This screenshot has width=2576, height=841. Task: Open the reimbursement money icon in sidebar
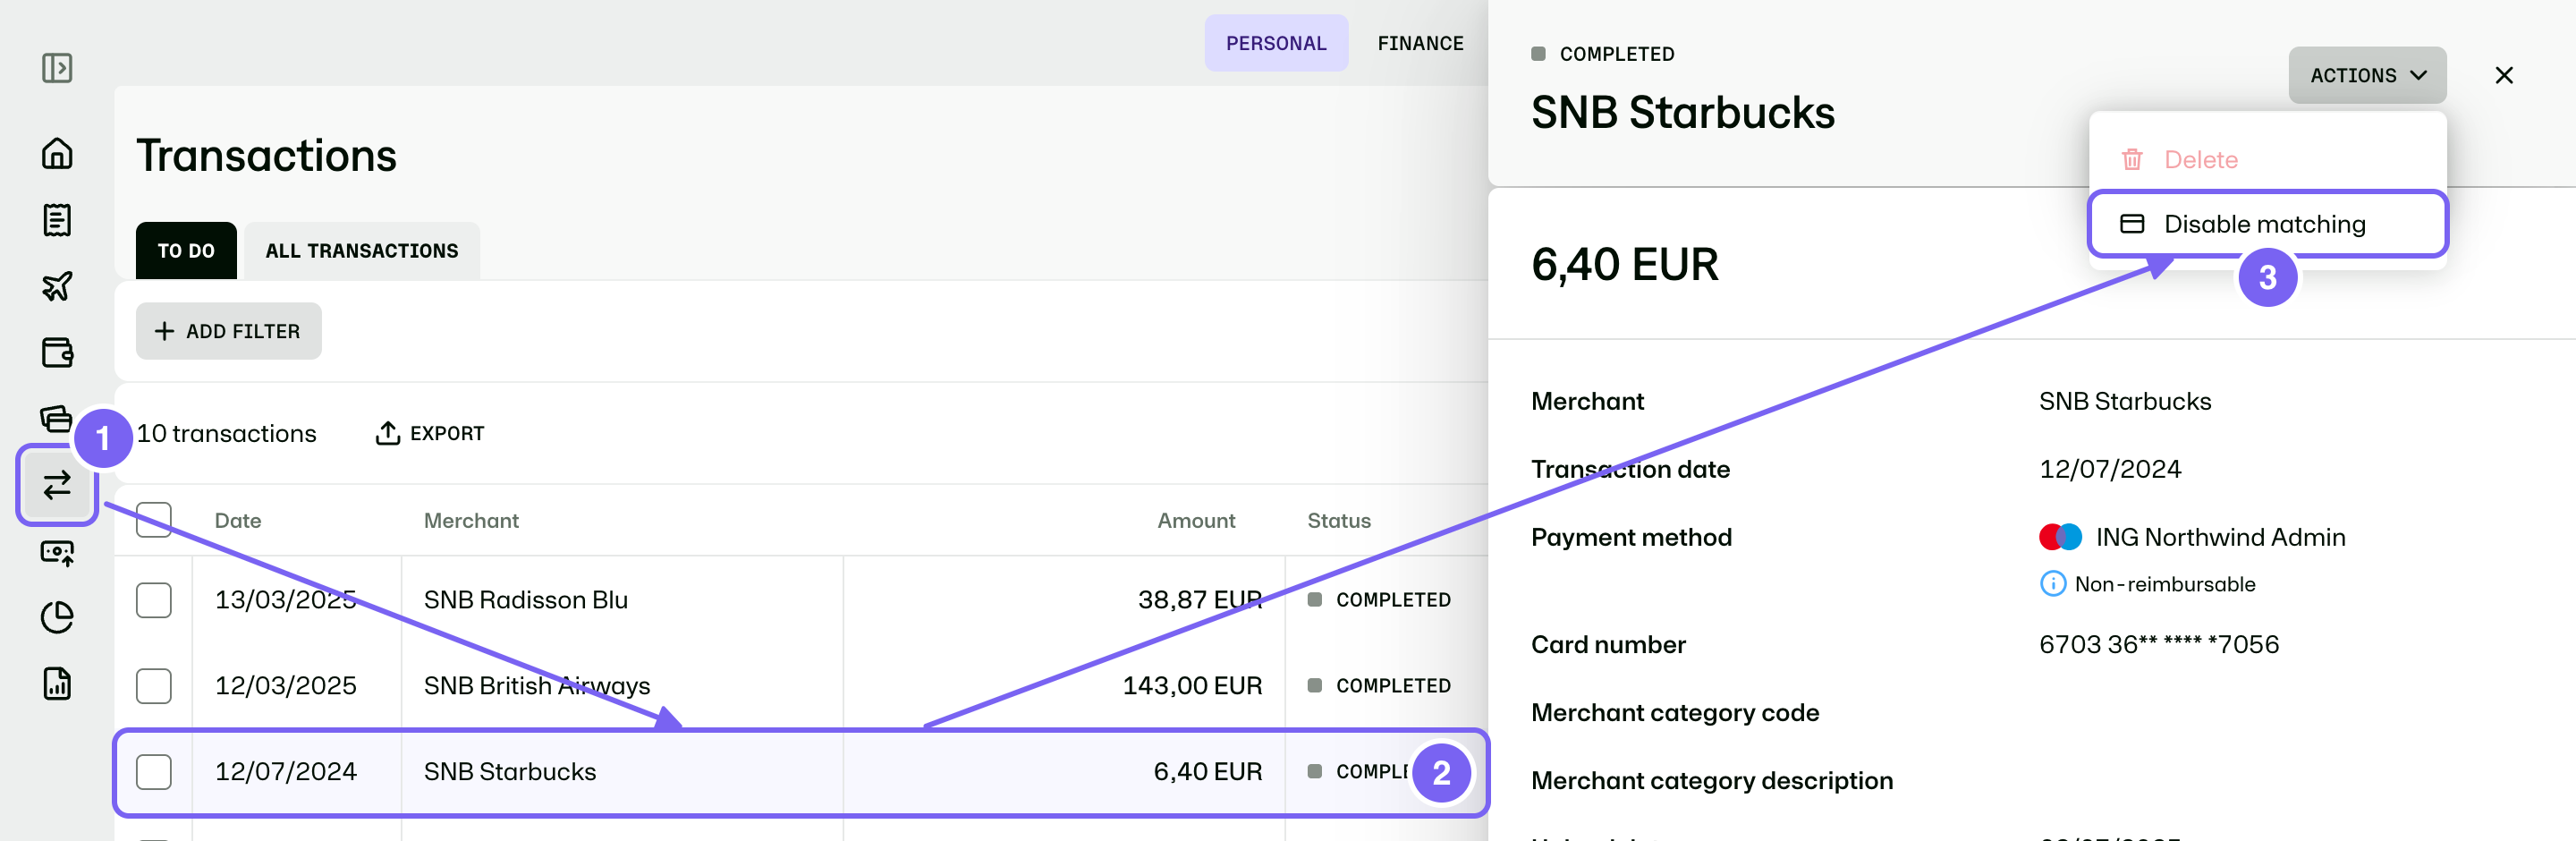[57, 552]
